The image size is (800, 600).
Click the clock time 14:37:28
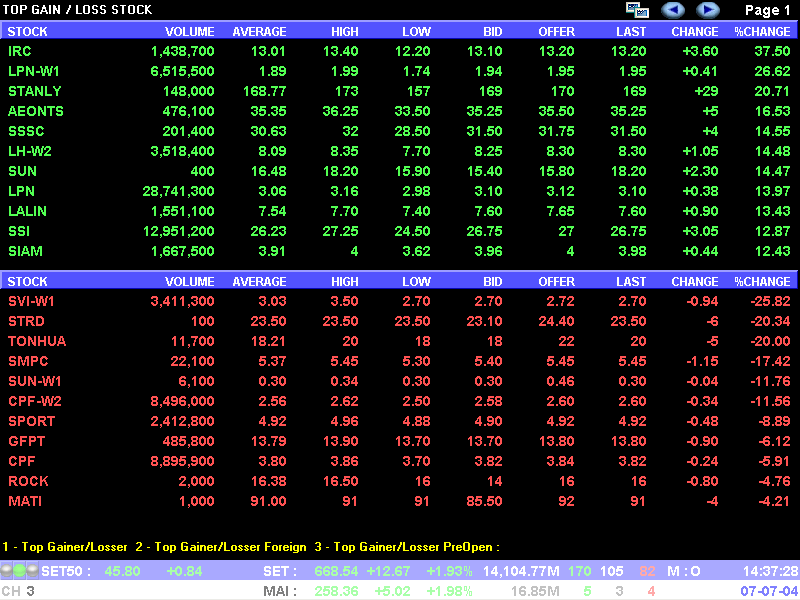(769, 571)
